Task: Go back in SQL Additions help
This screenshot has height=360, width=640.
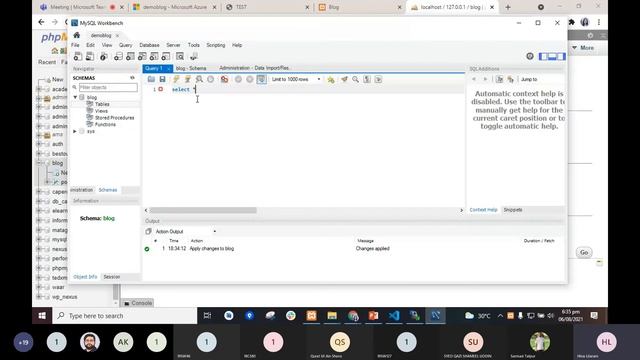Action: (474, 79)
